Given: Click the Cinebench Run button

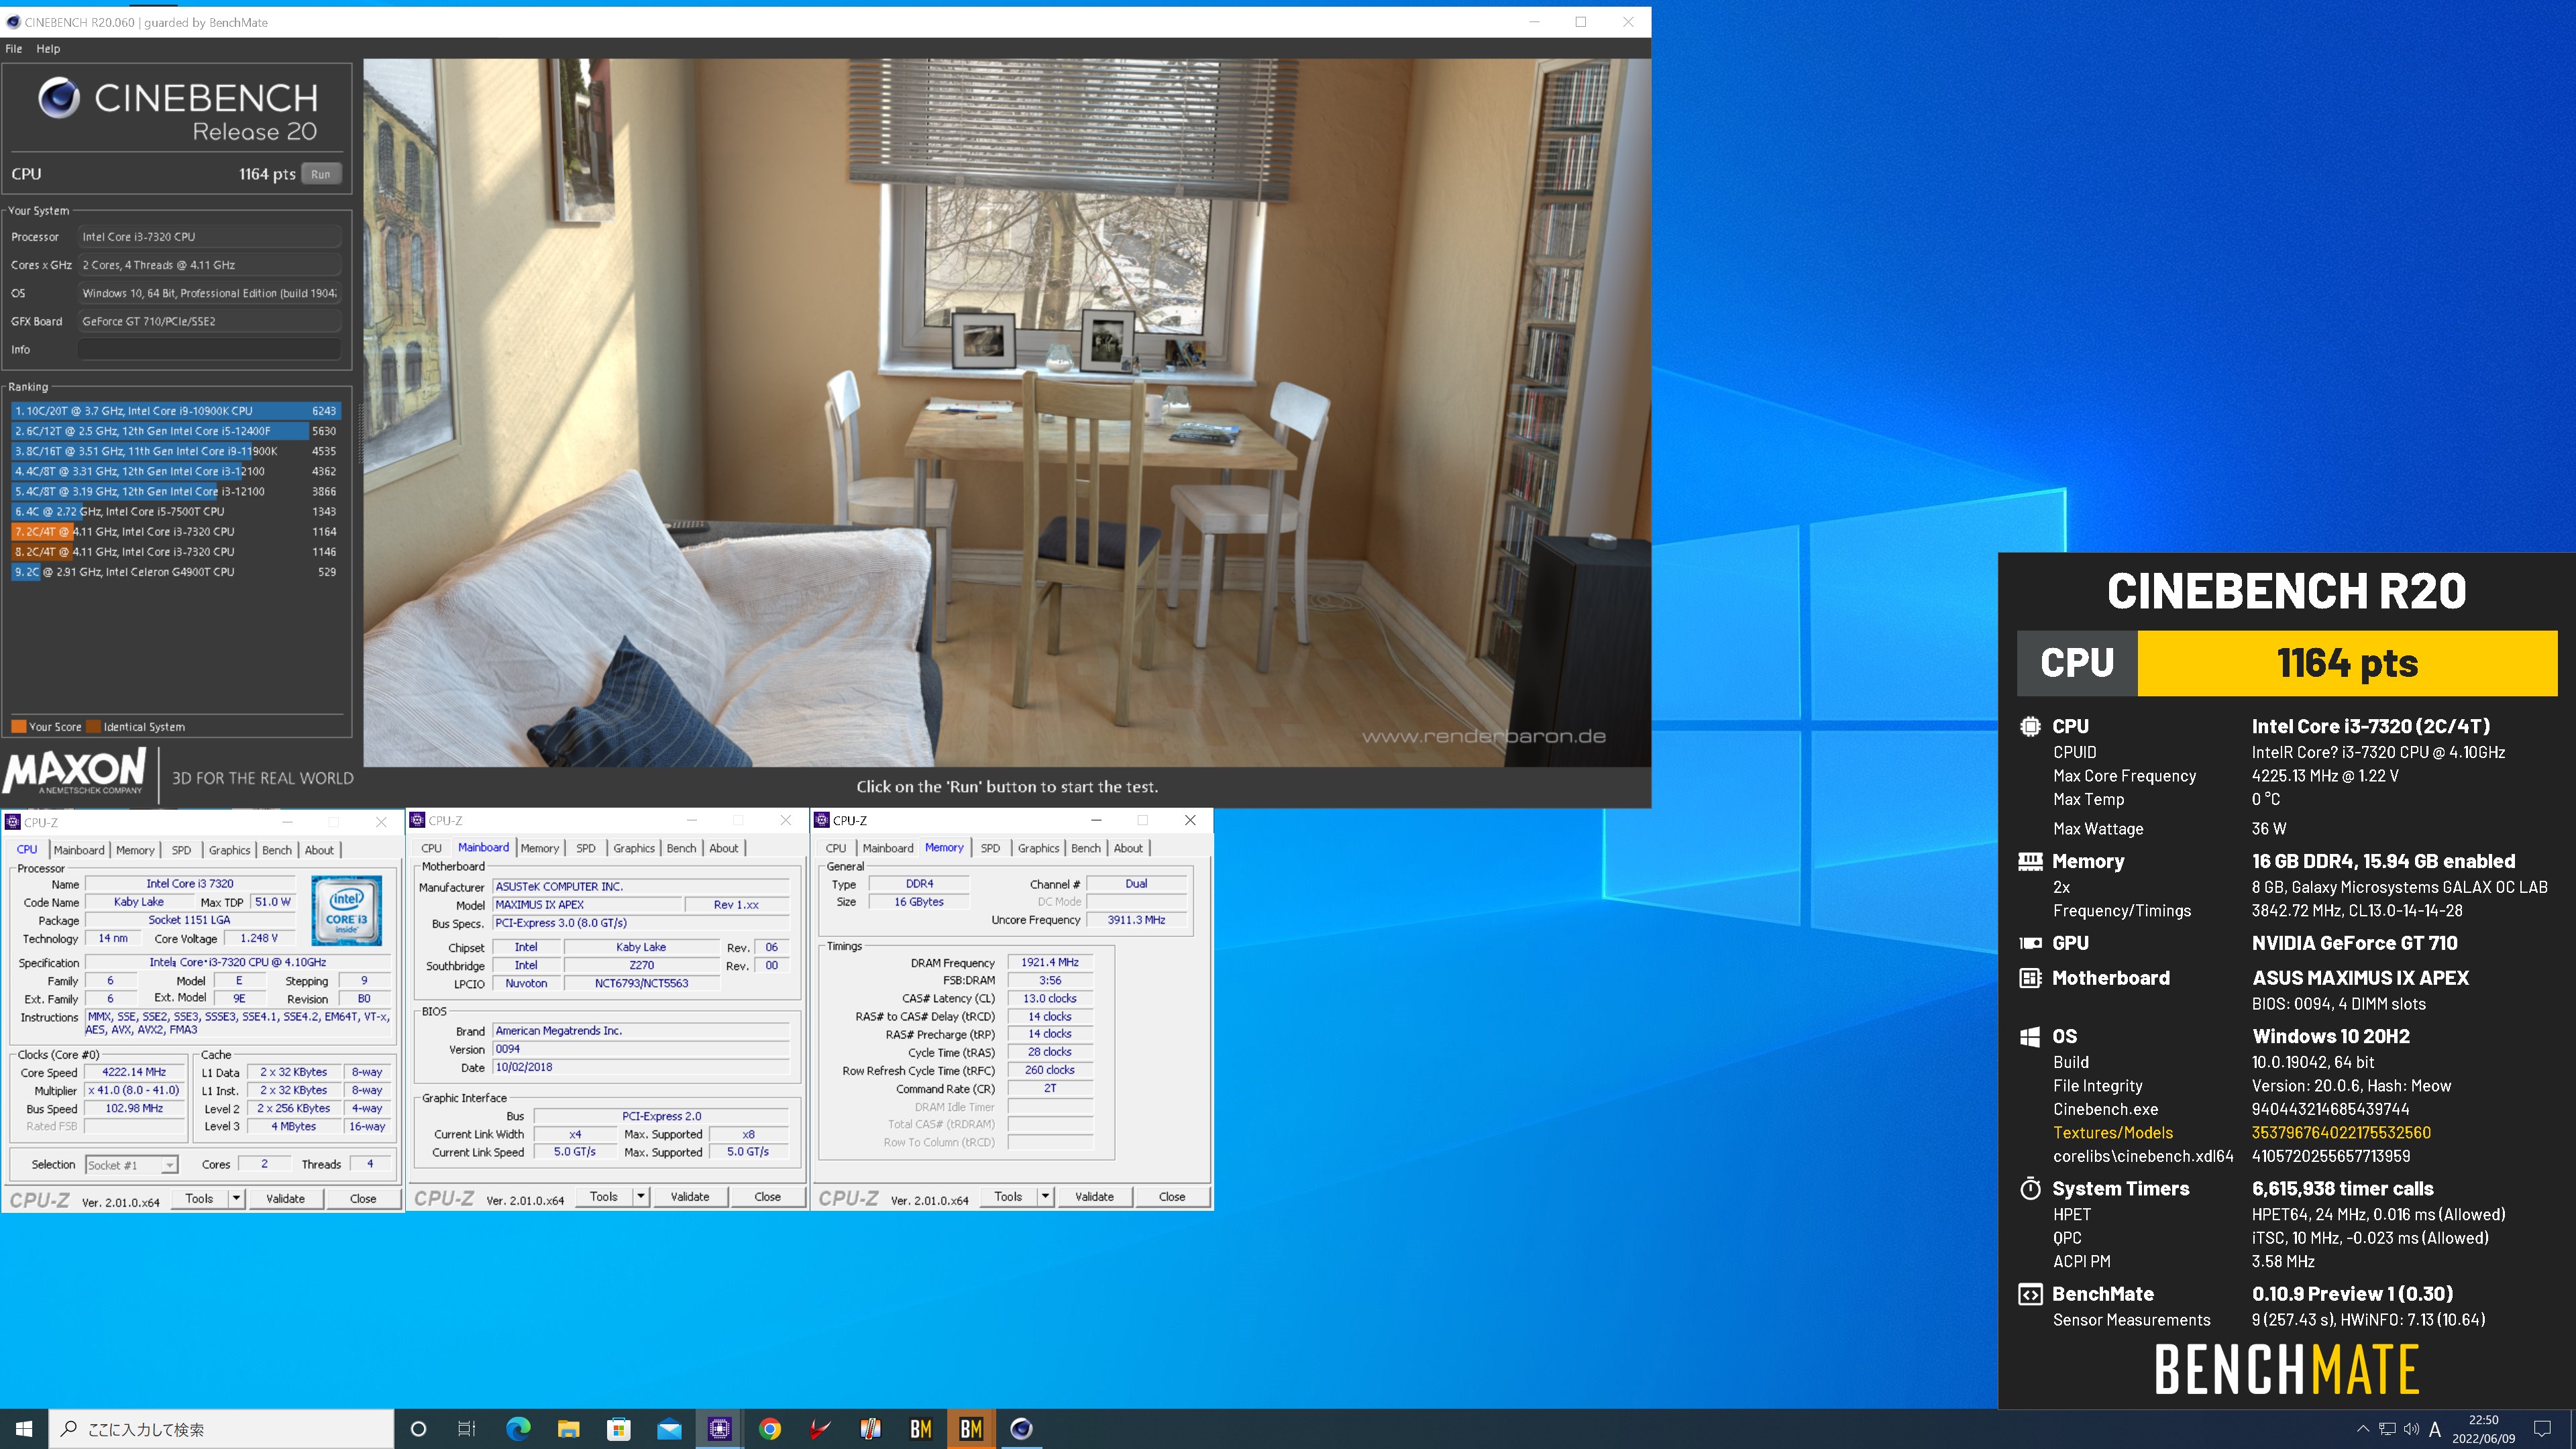Looking at the screenshot, I should click(320, 174).
